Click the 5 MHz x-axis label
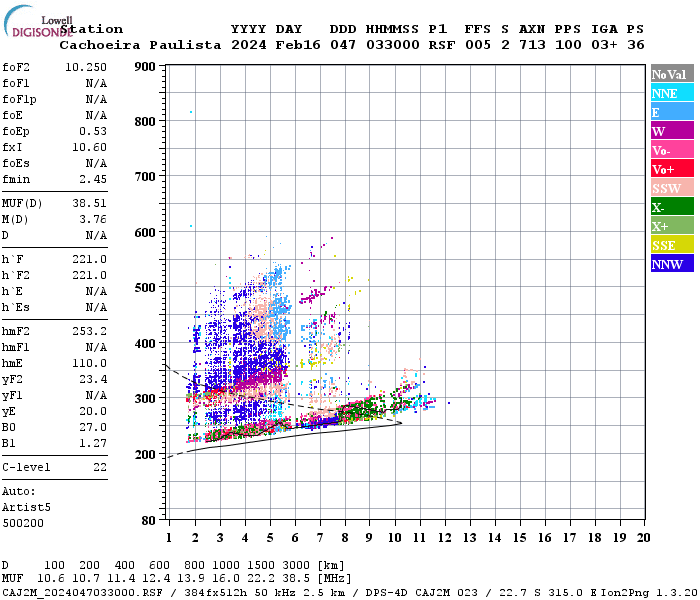Viewport: 700px width, 600px height. (x=270, y=538)
